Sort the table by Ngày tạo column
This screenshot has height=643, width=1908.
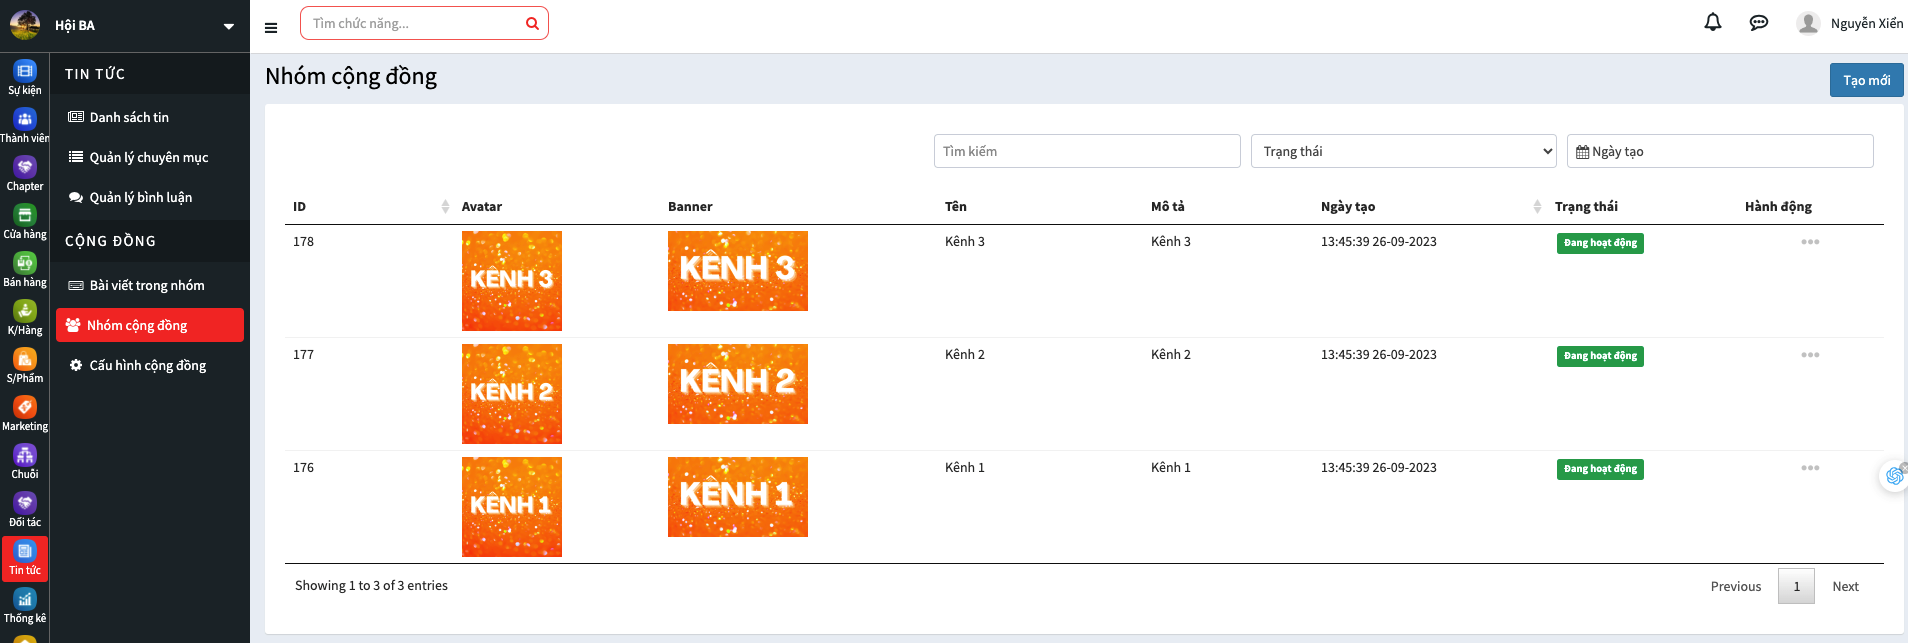1537,207
